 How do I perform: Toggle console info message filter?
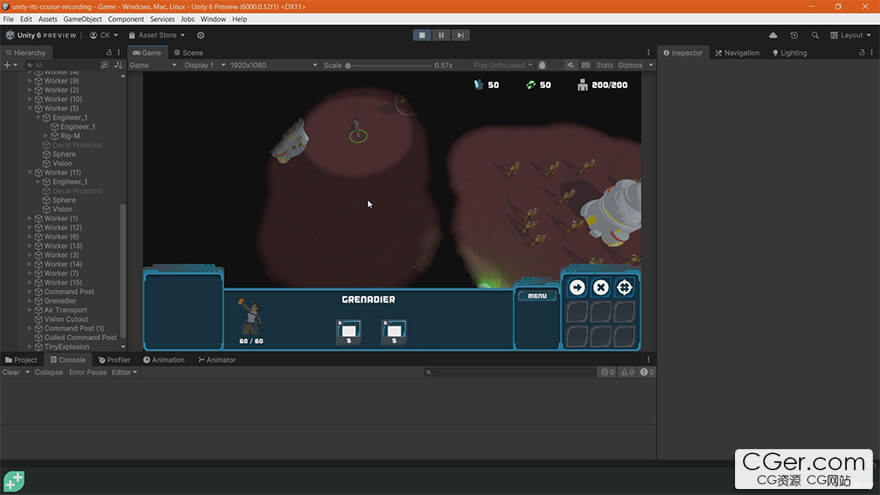point(608,372)
